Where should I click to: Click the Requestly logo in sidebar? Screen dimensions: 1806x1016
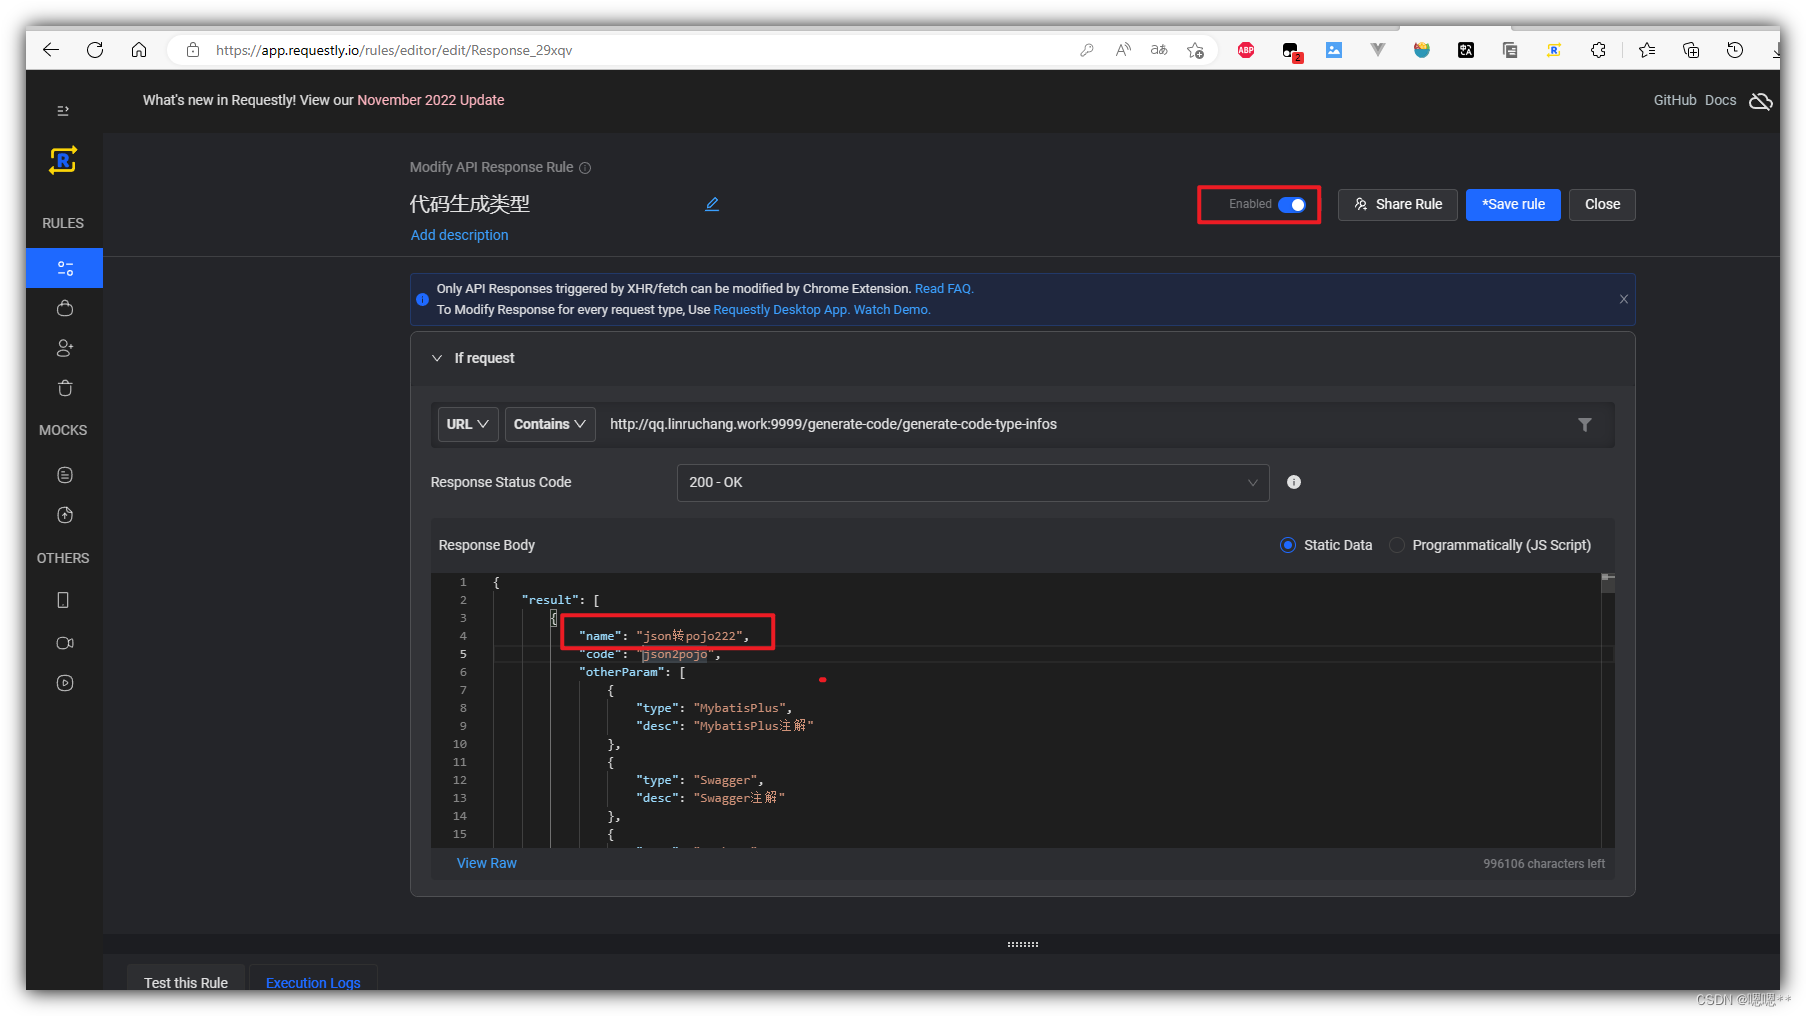63,160
